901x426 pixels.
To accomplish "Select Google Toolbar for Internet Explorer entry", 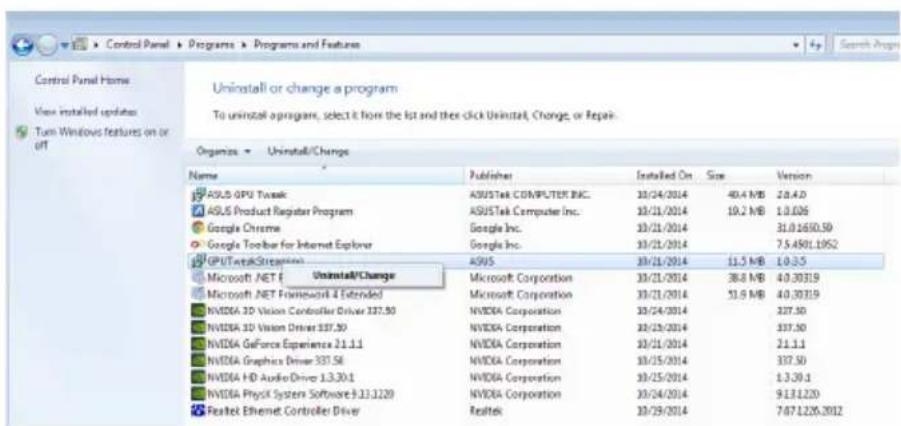I will 289,244.
